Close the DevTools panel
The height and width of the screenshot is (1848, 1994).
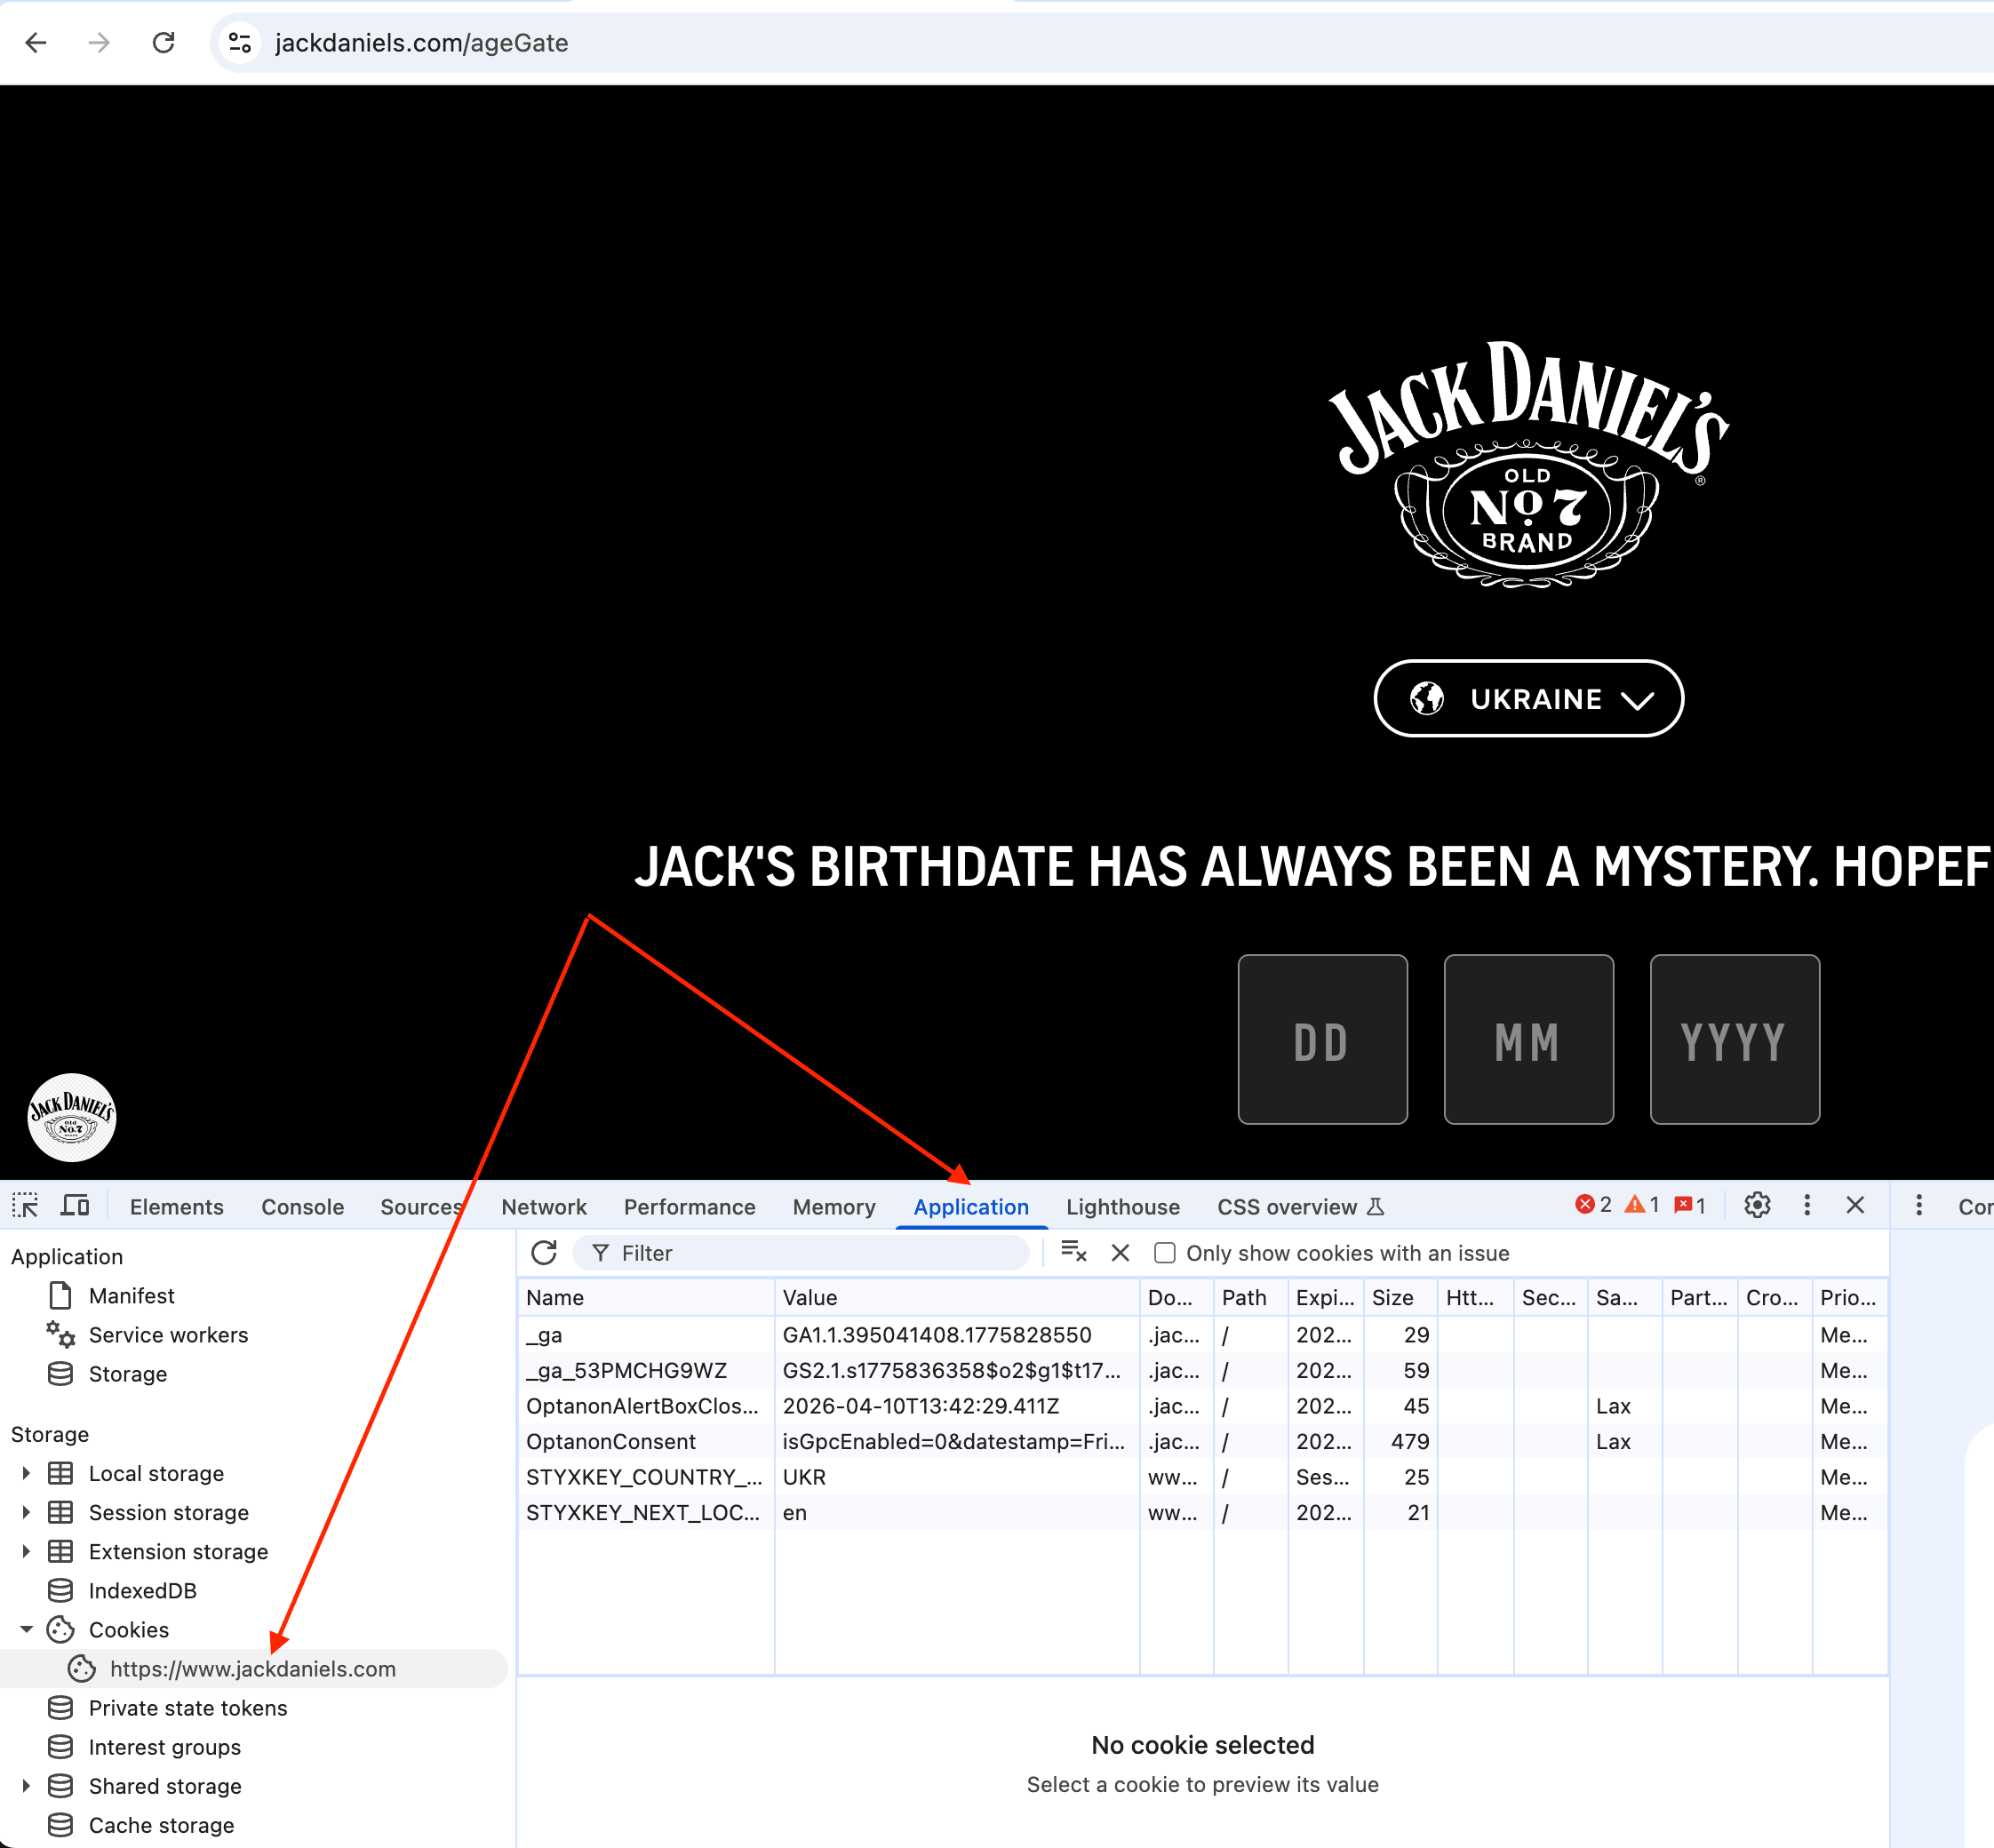click(1855, 1205)
